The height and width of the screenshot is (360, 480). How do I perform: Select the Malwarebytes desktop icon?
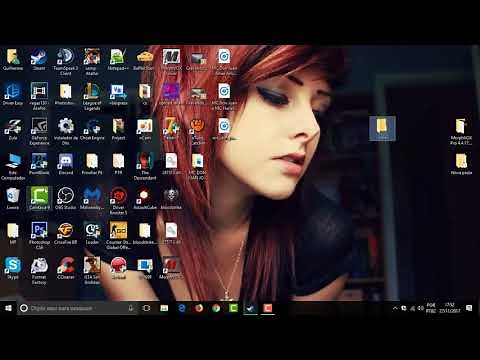(x=92, y=198)
